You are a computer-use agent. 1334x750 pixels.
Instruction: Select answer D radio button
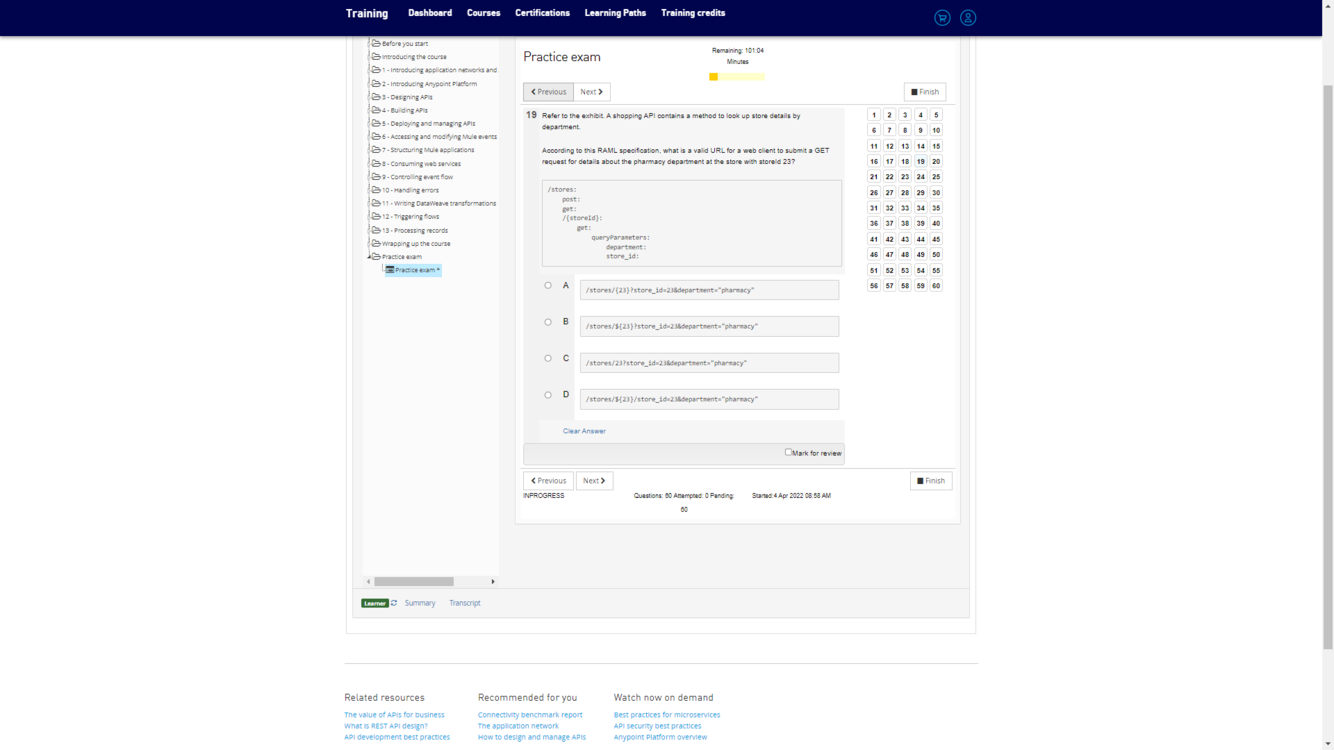(548, 395)
